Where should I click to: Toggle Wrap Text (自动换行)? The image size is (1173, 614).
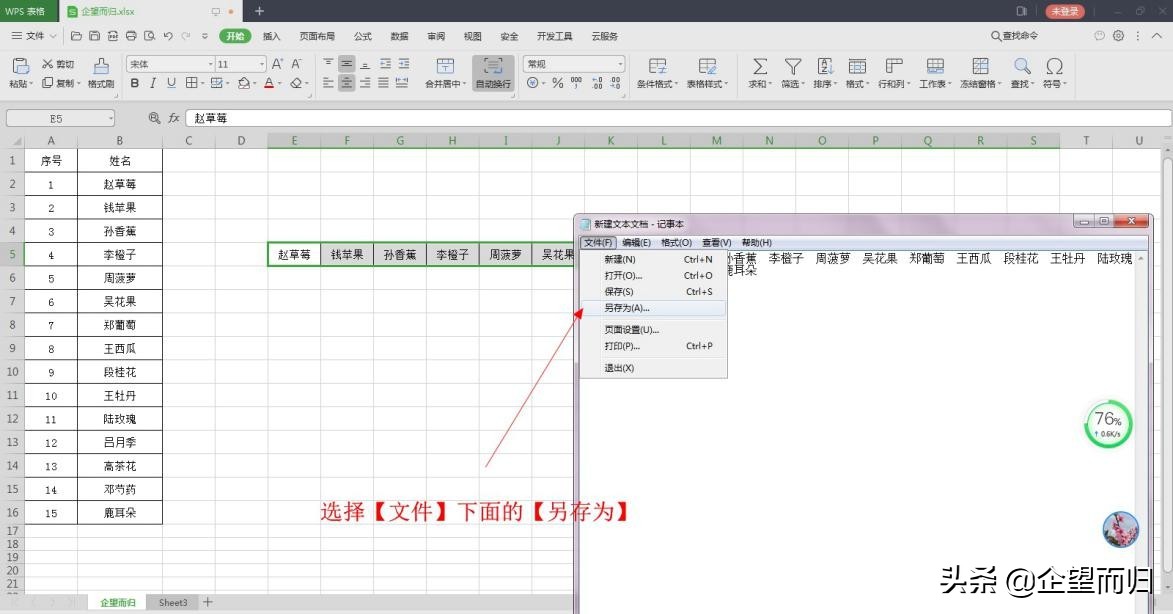coord(493,73)
